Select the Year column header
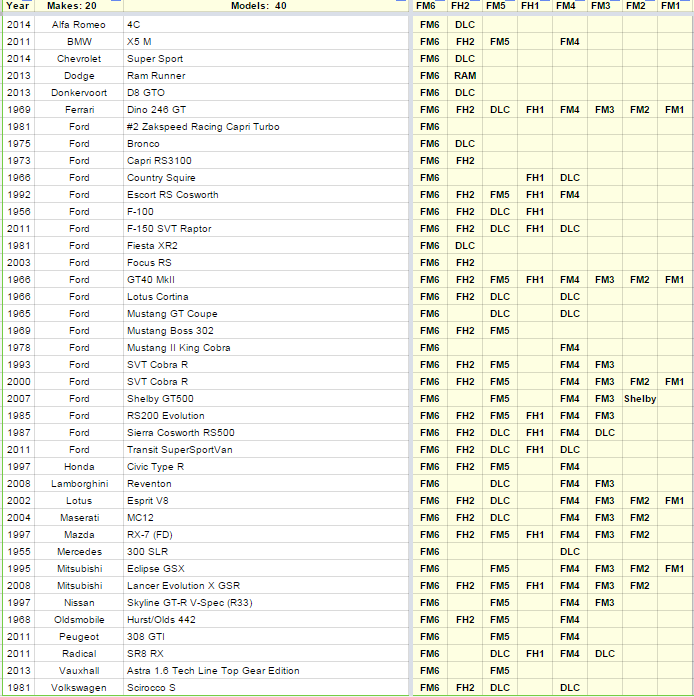 tap(19, 6)
